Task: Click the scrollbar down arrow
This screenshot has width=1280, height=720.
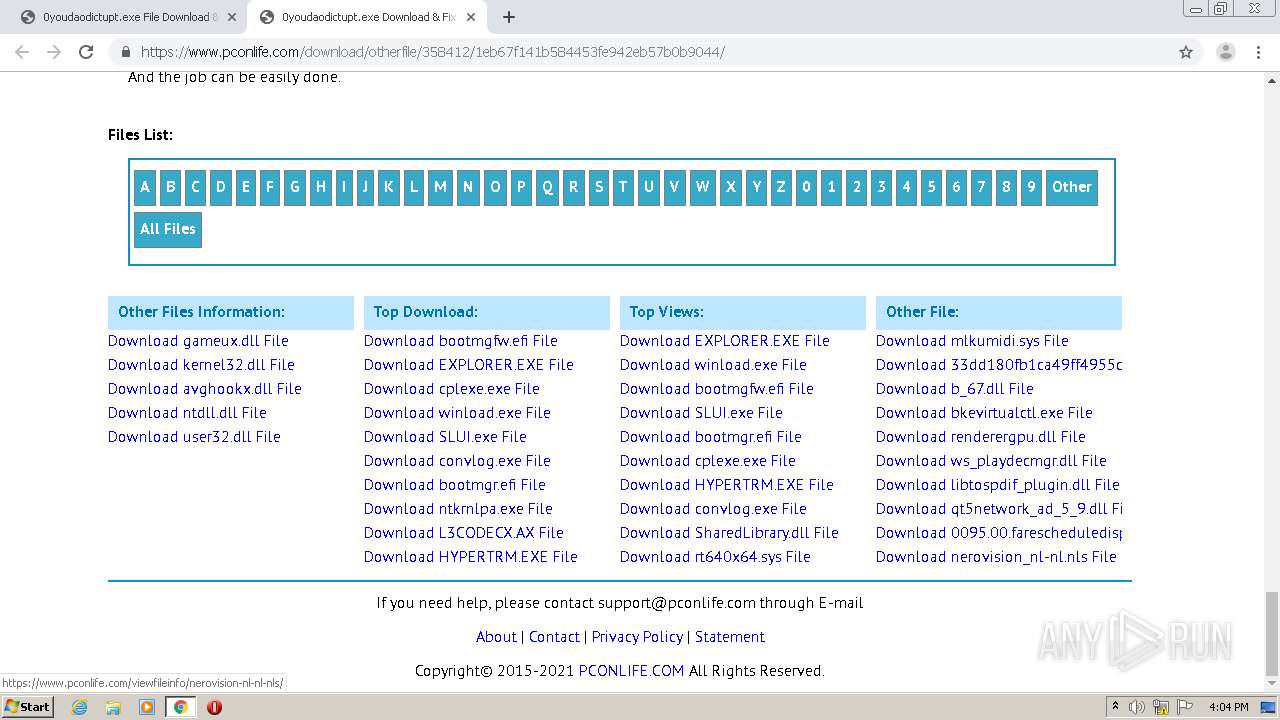Action: point(1271,686)
